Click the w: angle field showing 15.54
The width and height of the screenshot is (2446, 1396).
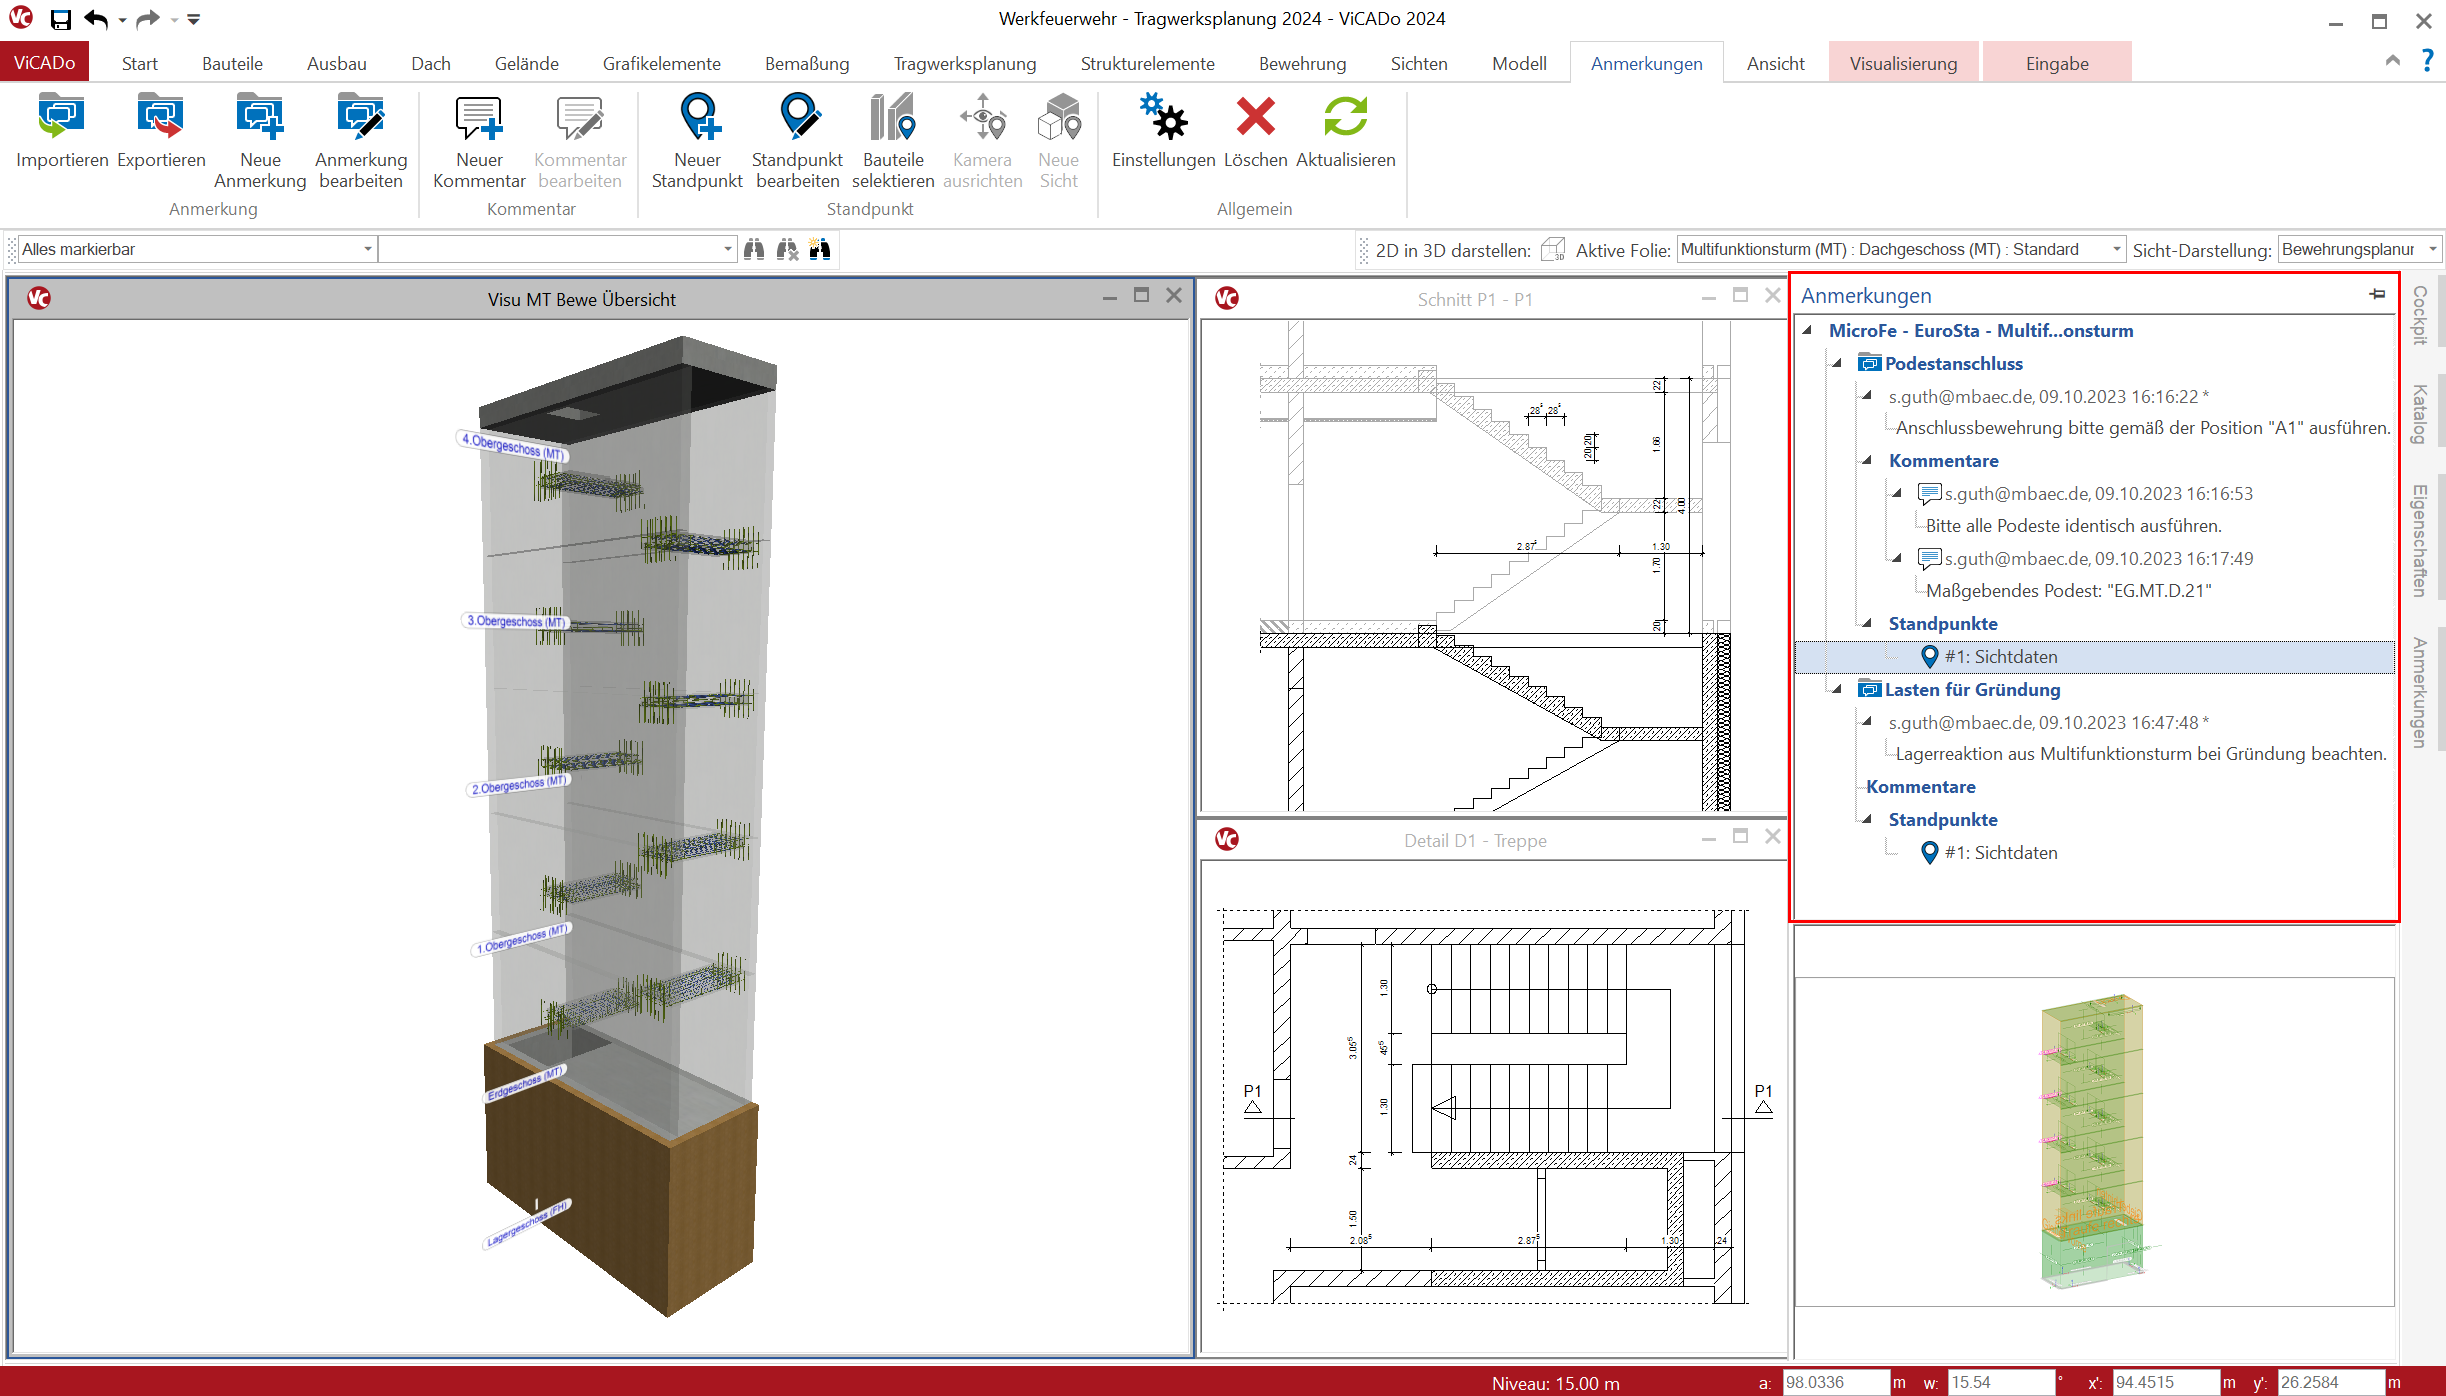point(2000,1382)
